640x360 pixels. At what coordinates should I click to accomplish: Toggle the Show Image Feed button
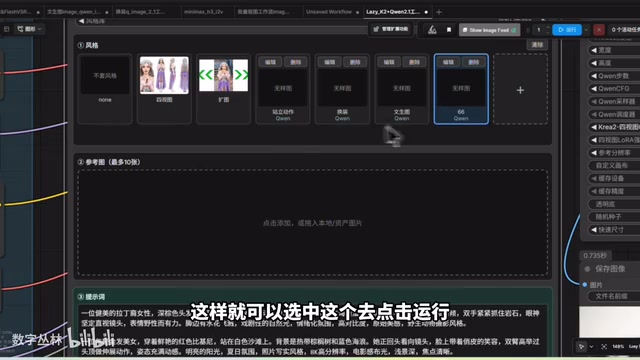point(489,30)
